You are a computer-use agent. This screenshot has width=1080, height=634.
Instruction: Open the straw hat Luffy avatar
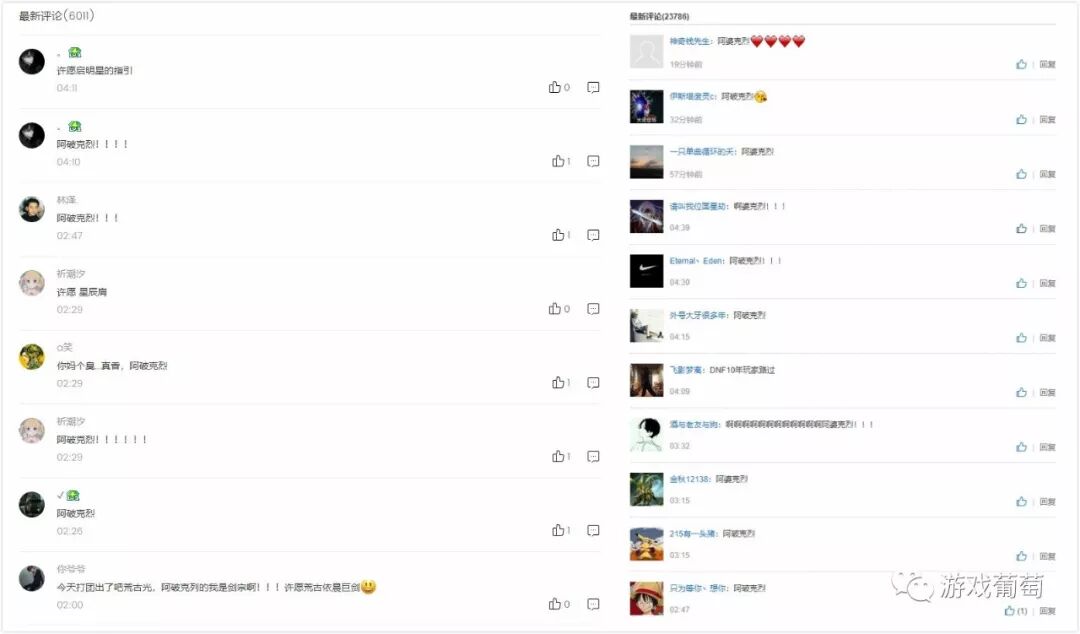[x=646, y=598]
